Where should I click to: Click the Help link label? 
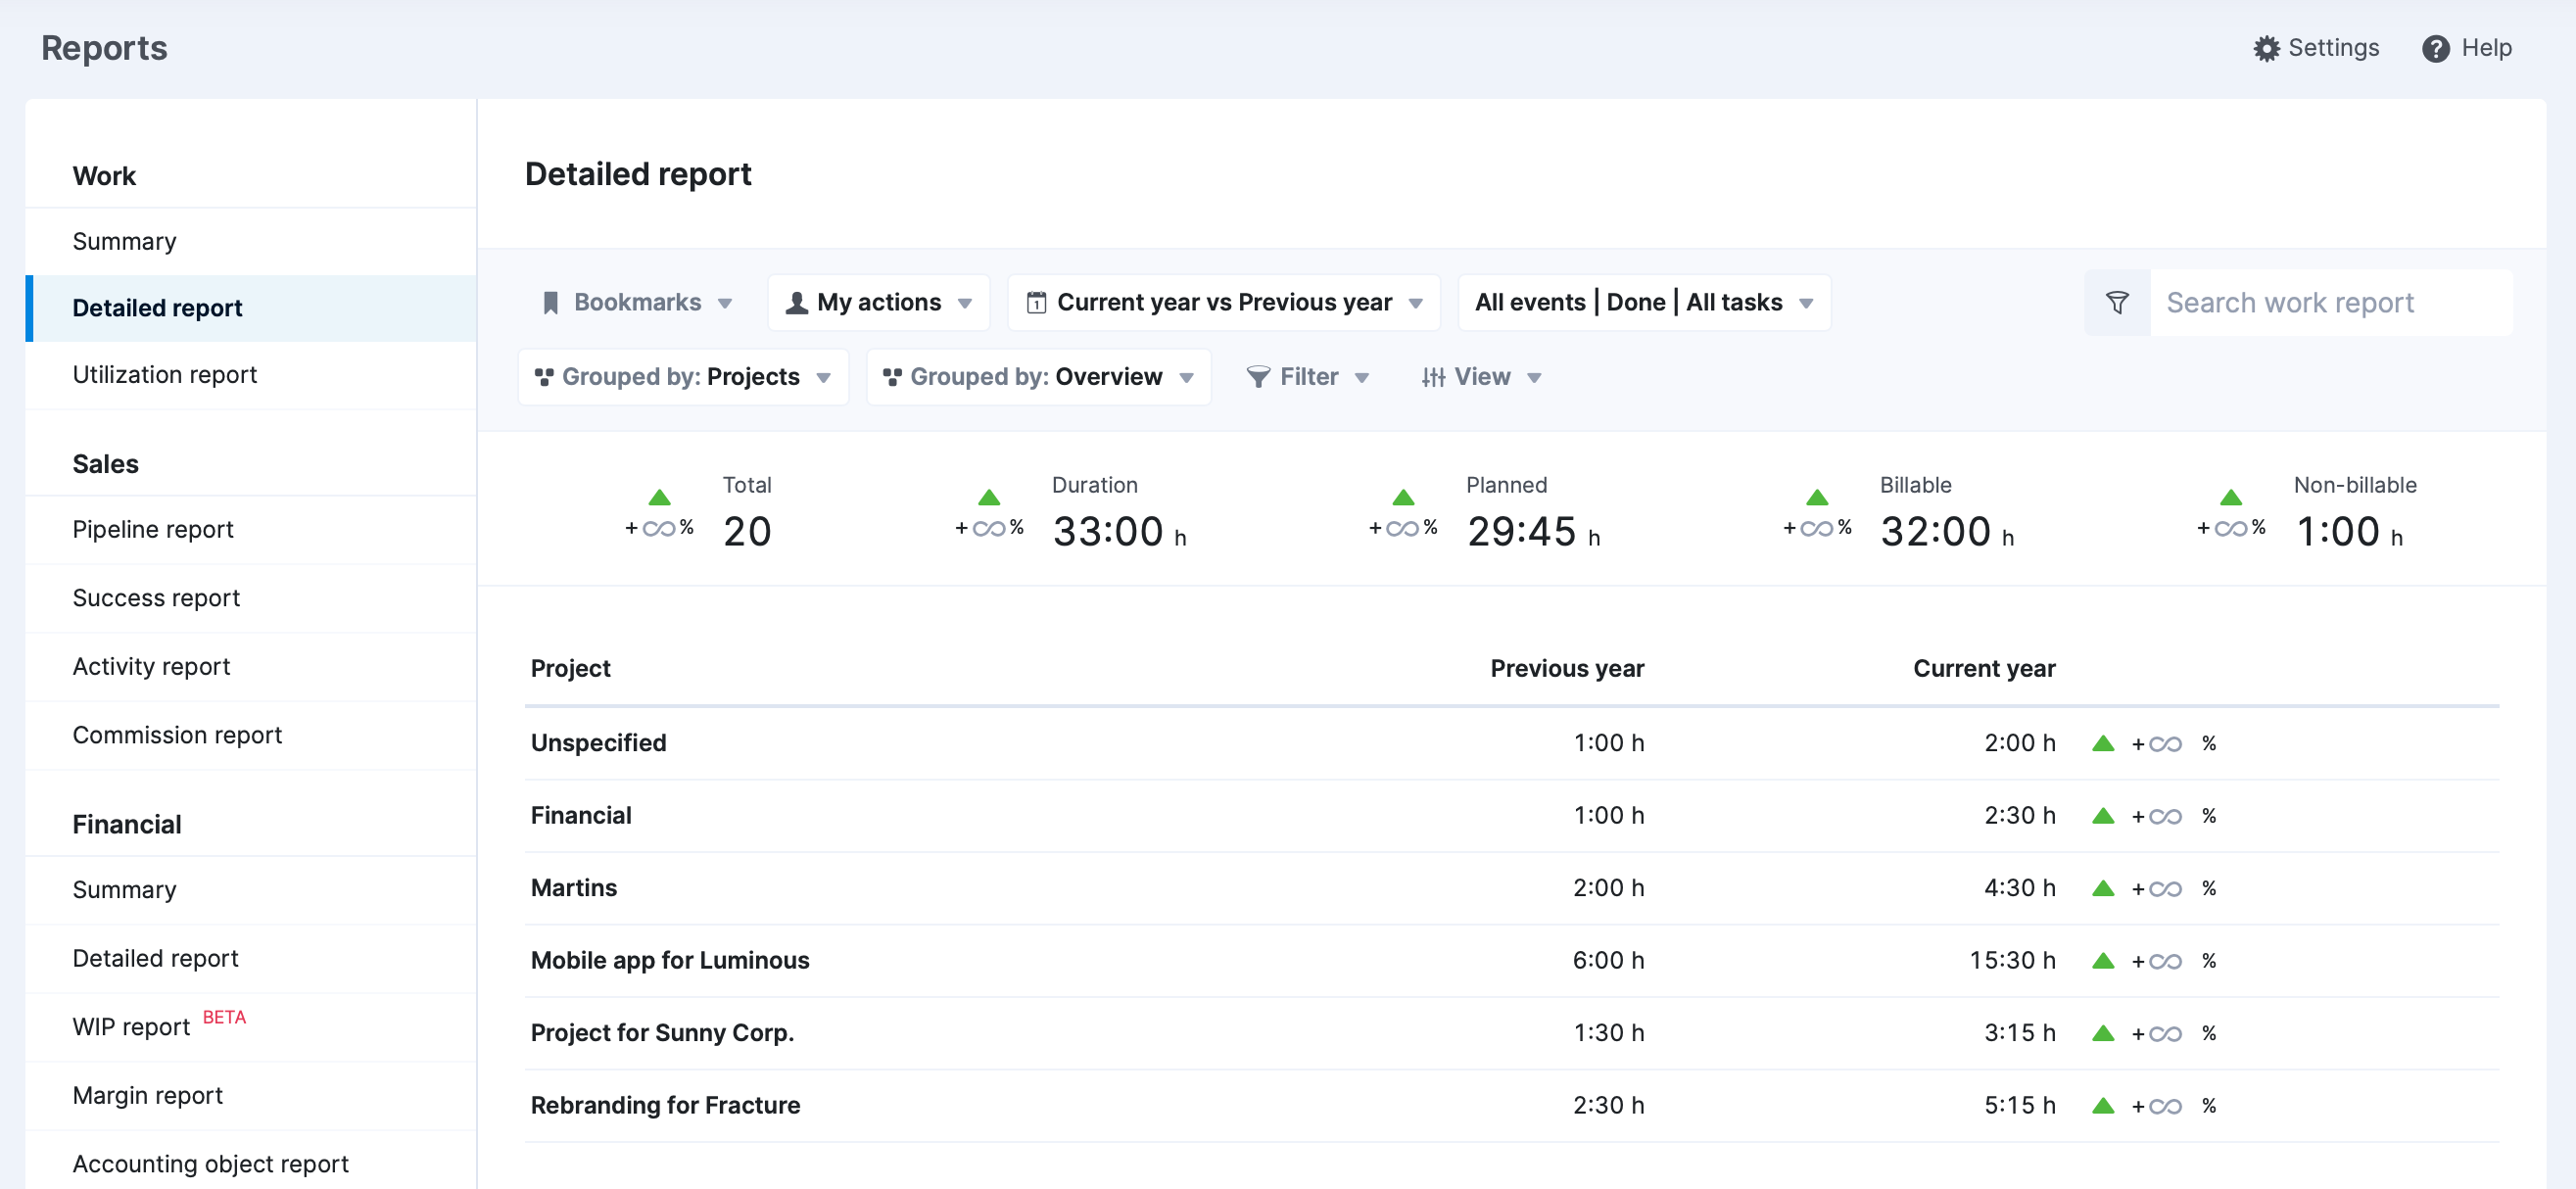2486,48
